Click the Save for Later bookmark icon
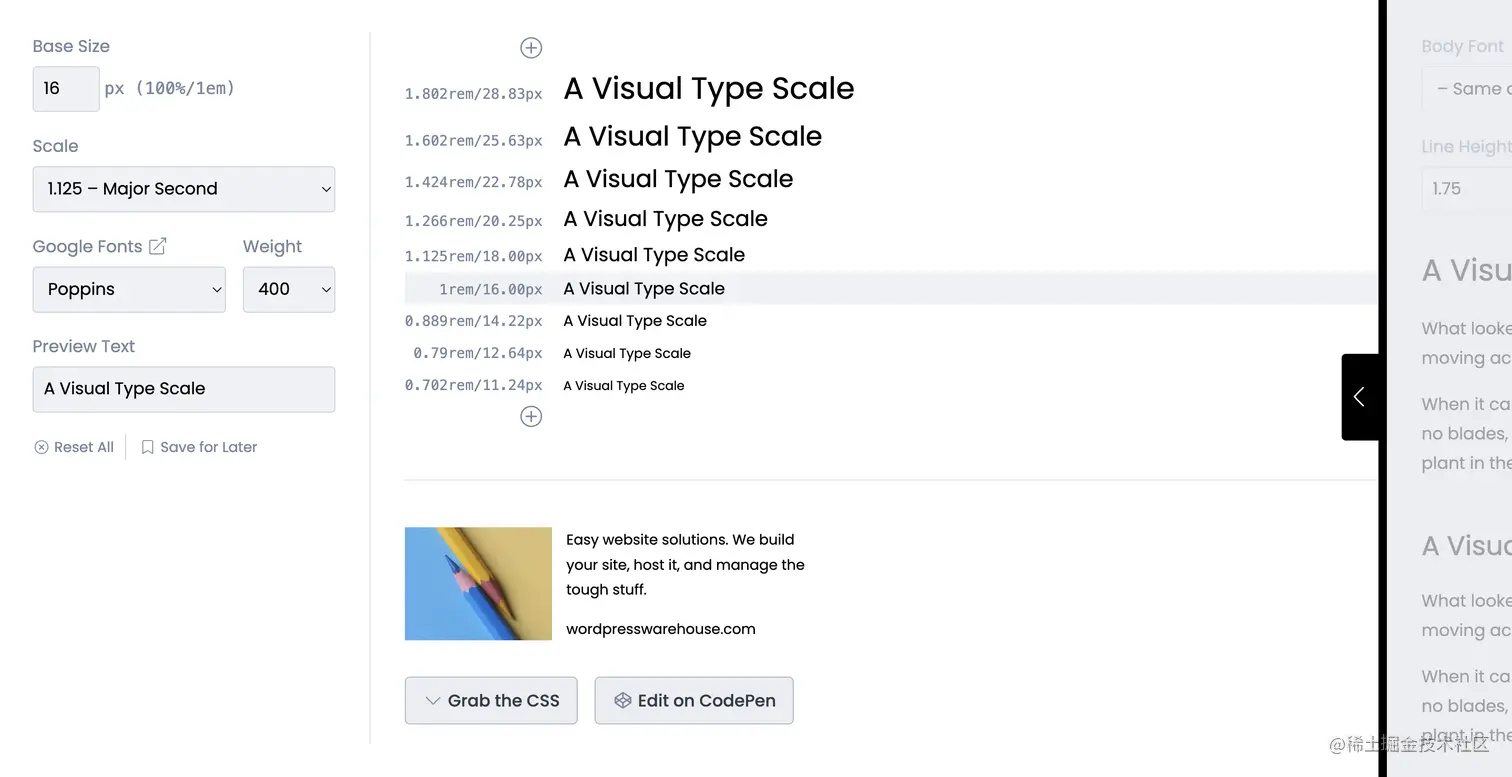1512x777 pixels. pyautogui.click(x=147, y=447)
